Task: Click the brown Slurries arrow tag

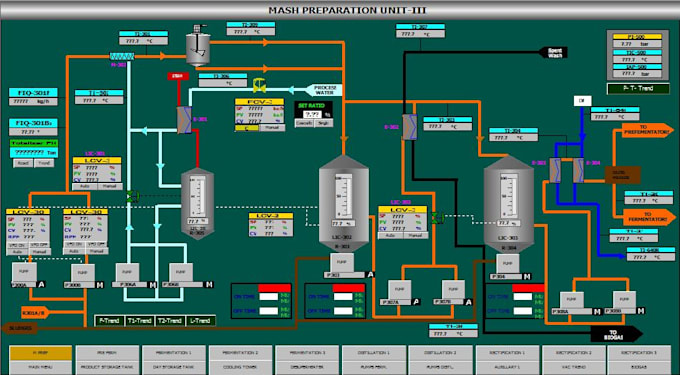Action: (x=19, y=328)
